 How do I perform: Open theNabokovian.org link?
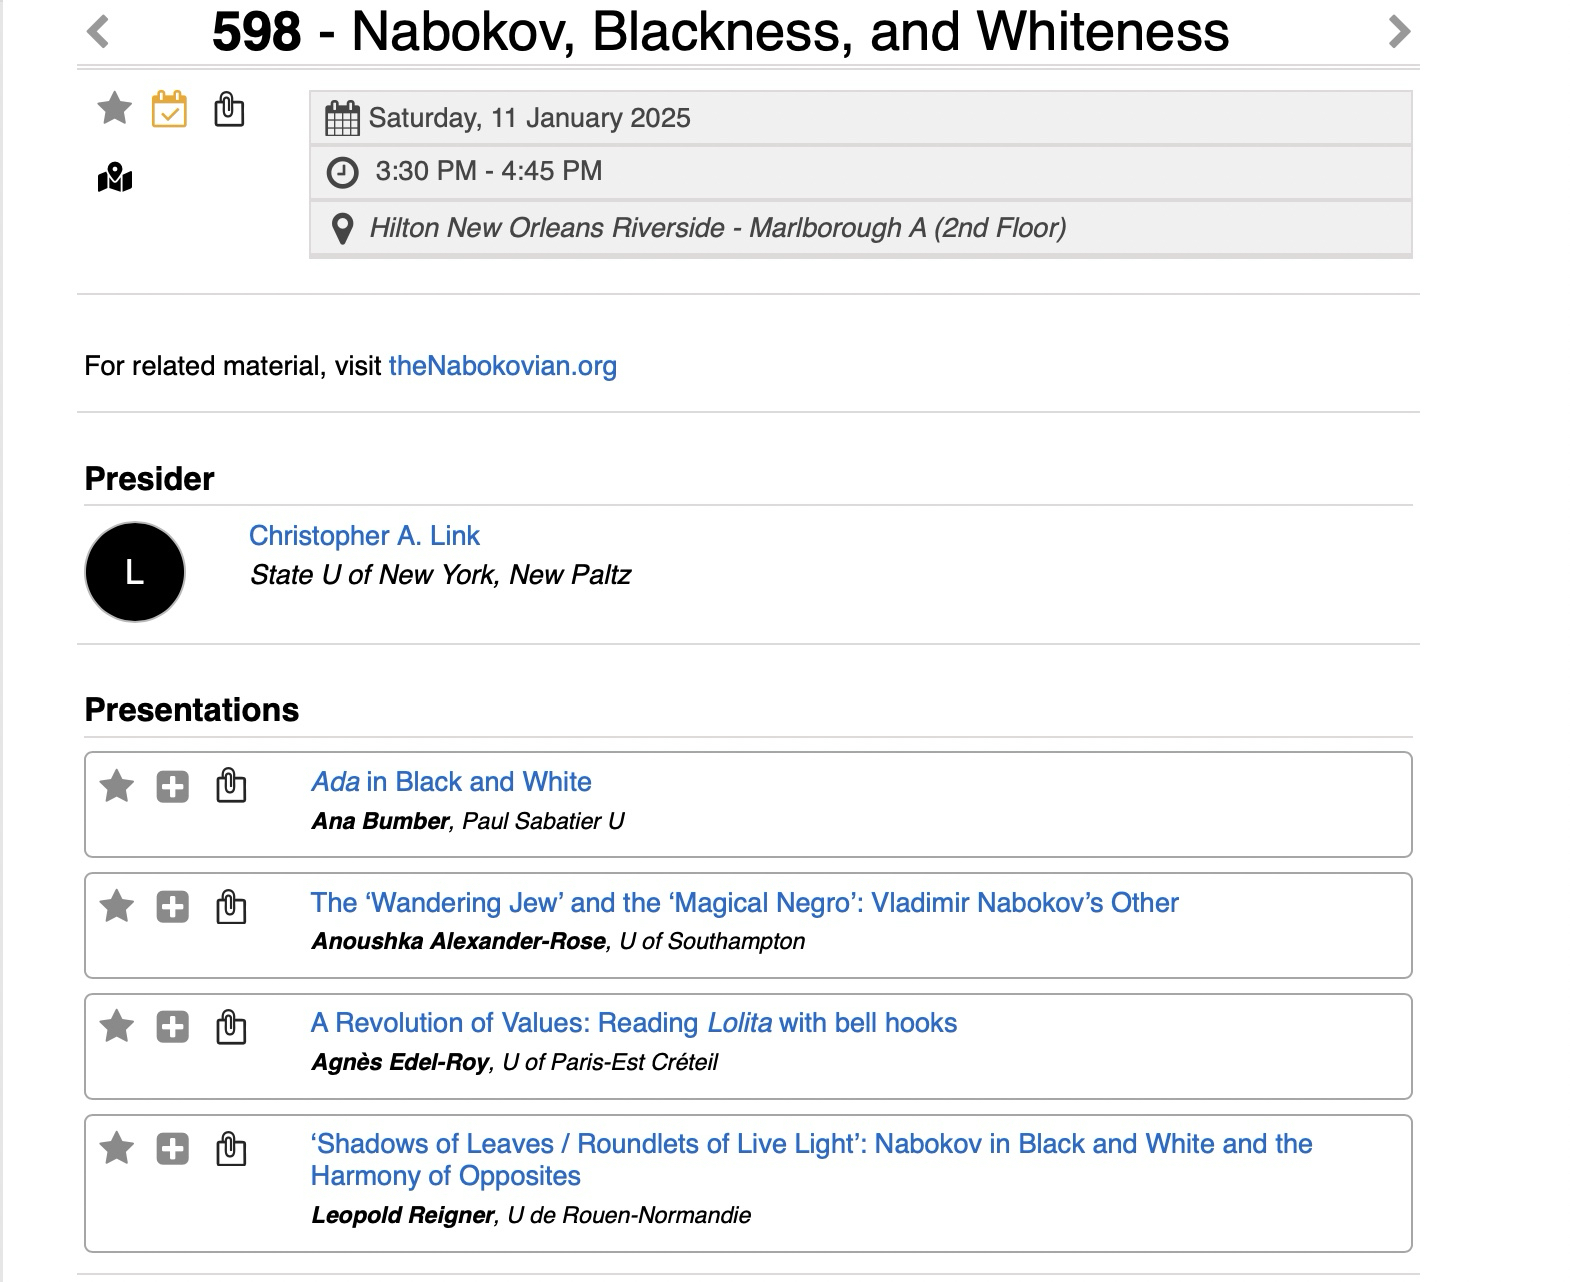(502, 366)
